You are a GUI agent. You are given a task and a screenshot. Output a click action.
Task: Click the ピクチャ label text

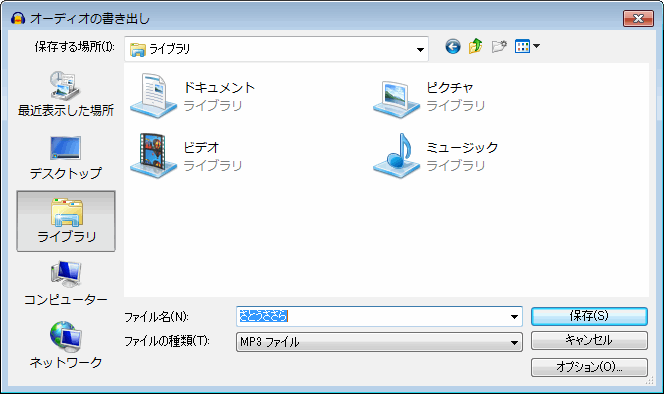click(x=450, y=88)
